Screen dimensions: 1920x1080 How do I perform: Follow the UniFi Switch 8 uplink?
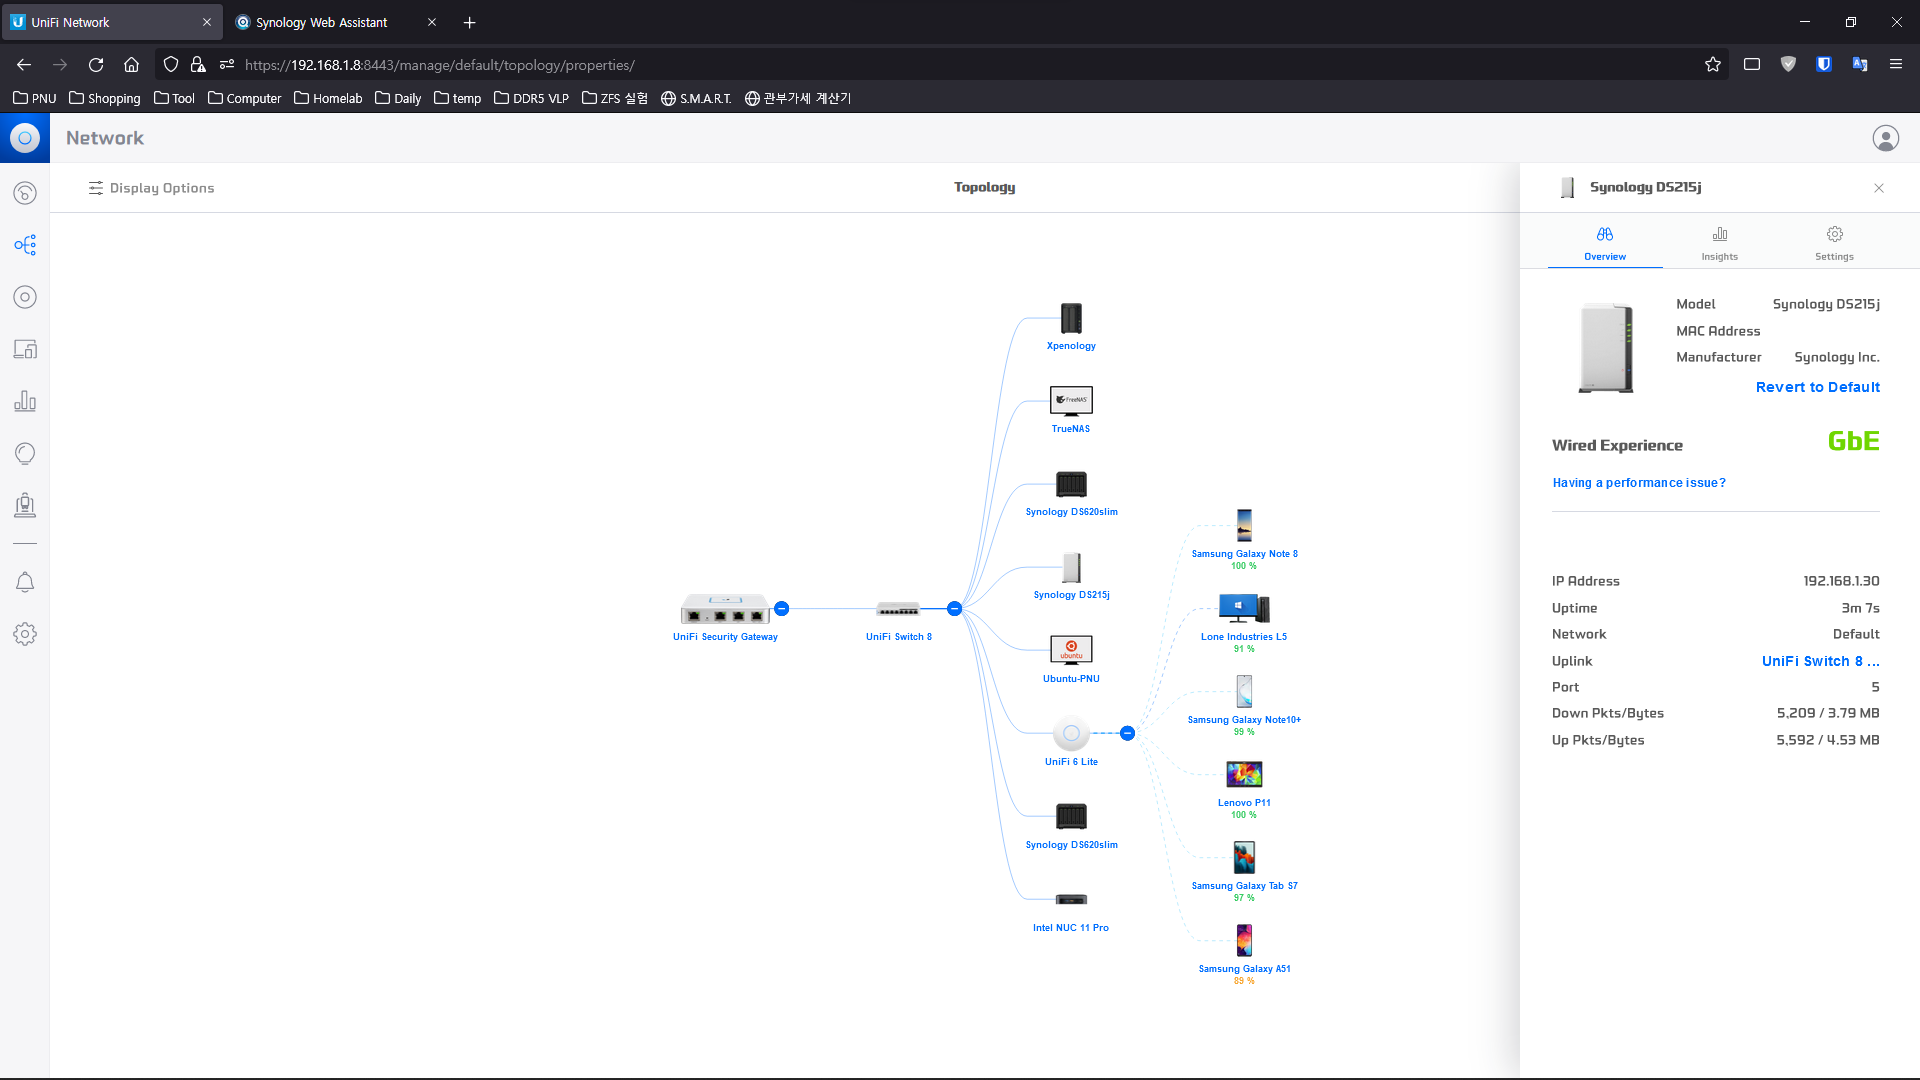coord(1820,661)
